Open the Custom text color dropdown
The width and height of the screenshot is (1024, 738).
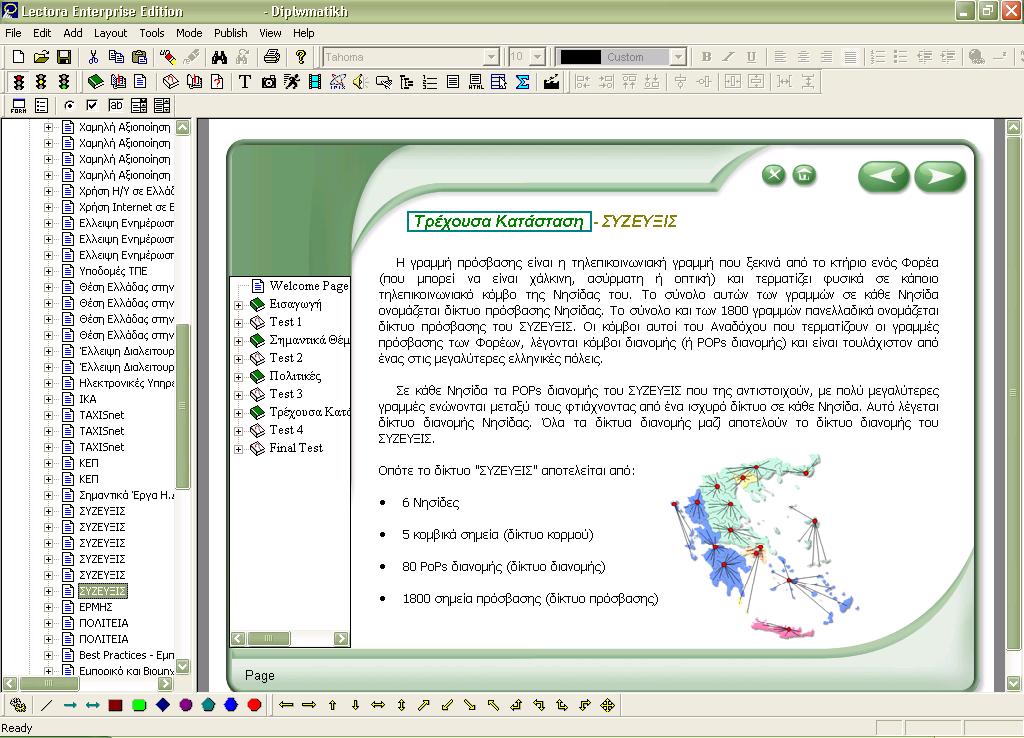coord(679,57)
